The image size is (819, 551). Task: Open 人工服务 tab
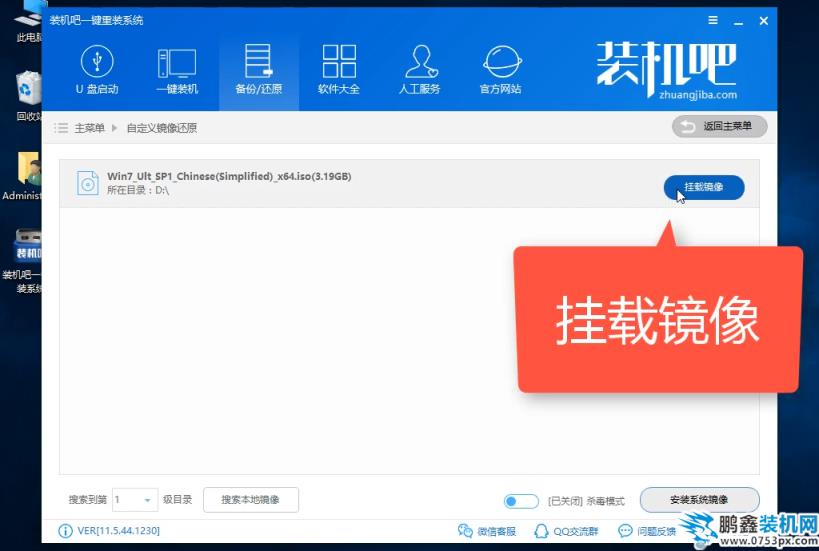(x=419, y=69)
